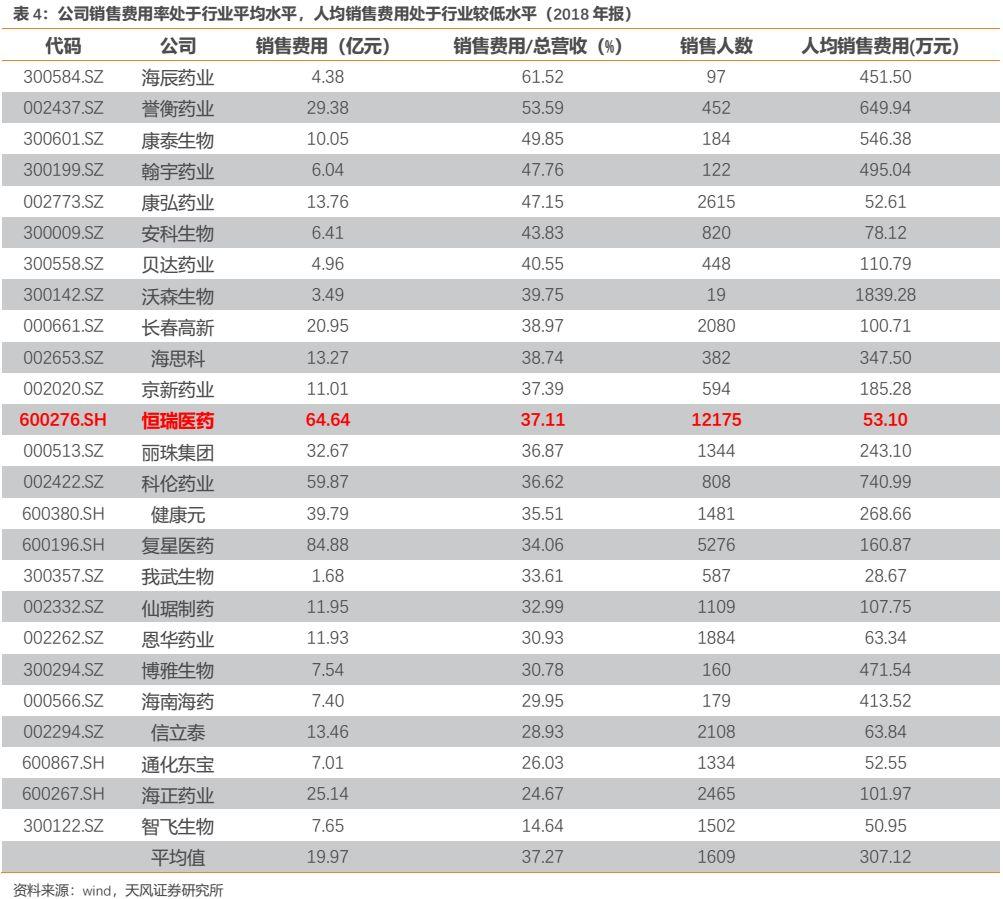
Task: Click average headcount 1609
Action: [x=716, y=856]
